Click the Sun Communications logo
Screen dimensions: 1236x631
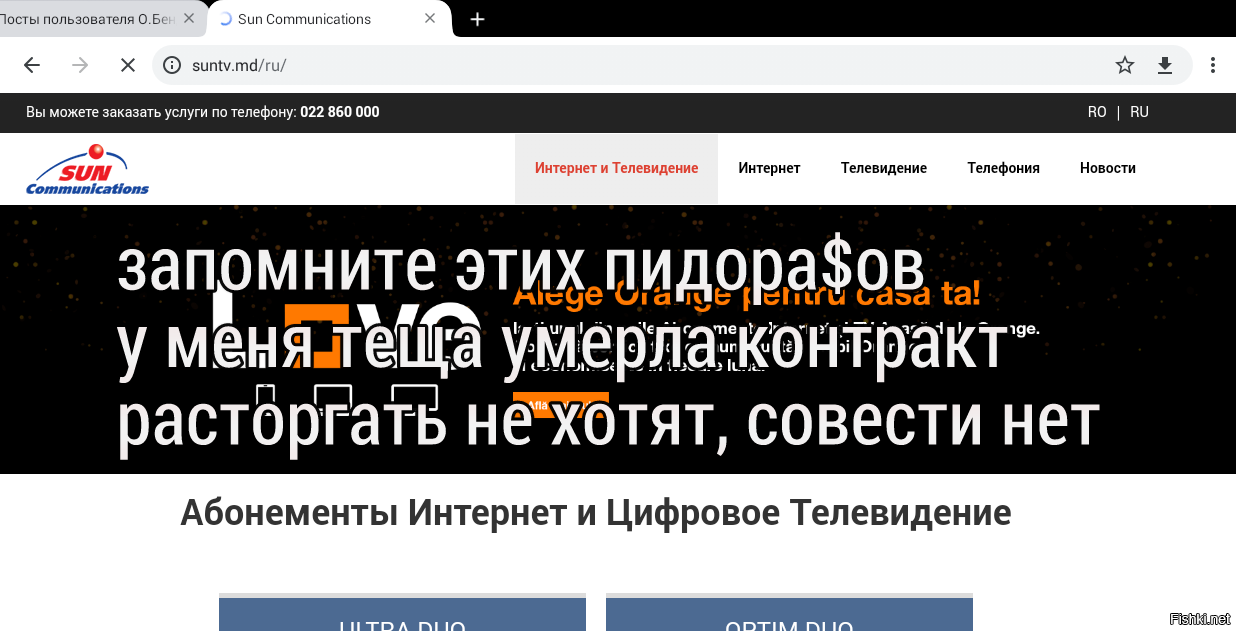point(87,170)
